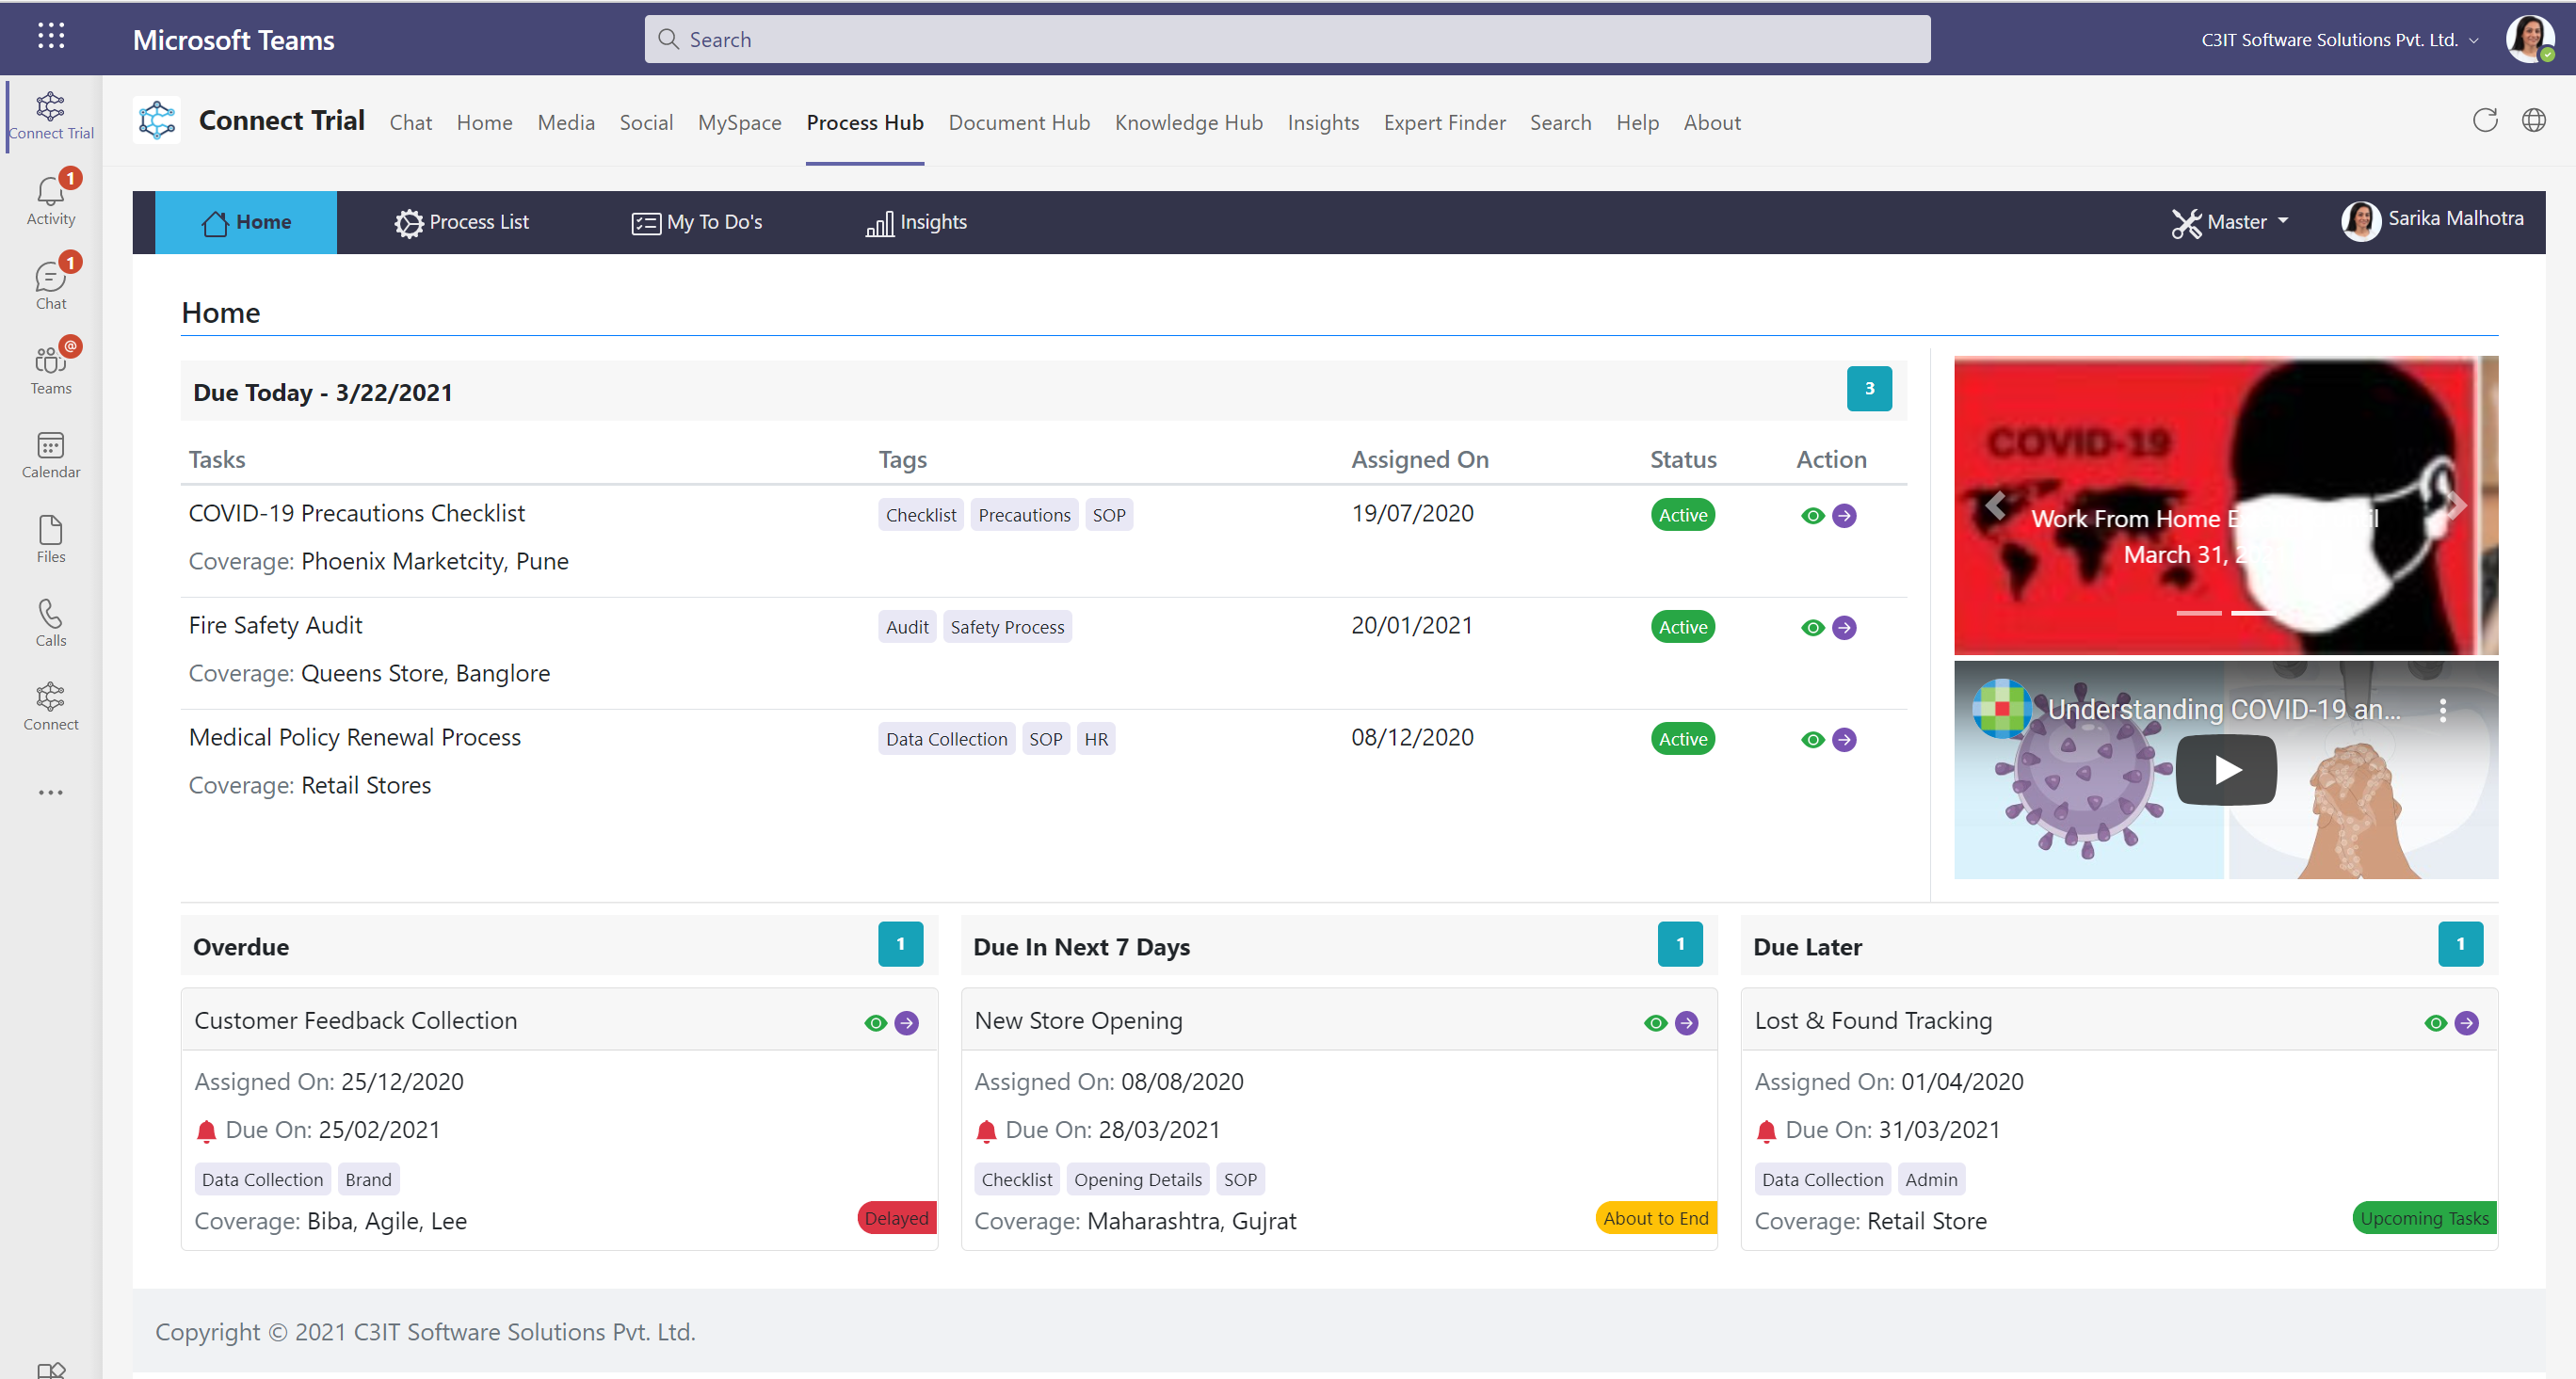Open the C3IT Software Solutions organization dropdown
This screenshot has height=1379, width=2576.
coord(2339,40)
